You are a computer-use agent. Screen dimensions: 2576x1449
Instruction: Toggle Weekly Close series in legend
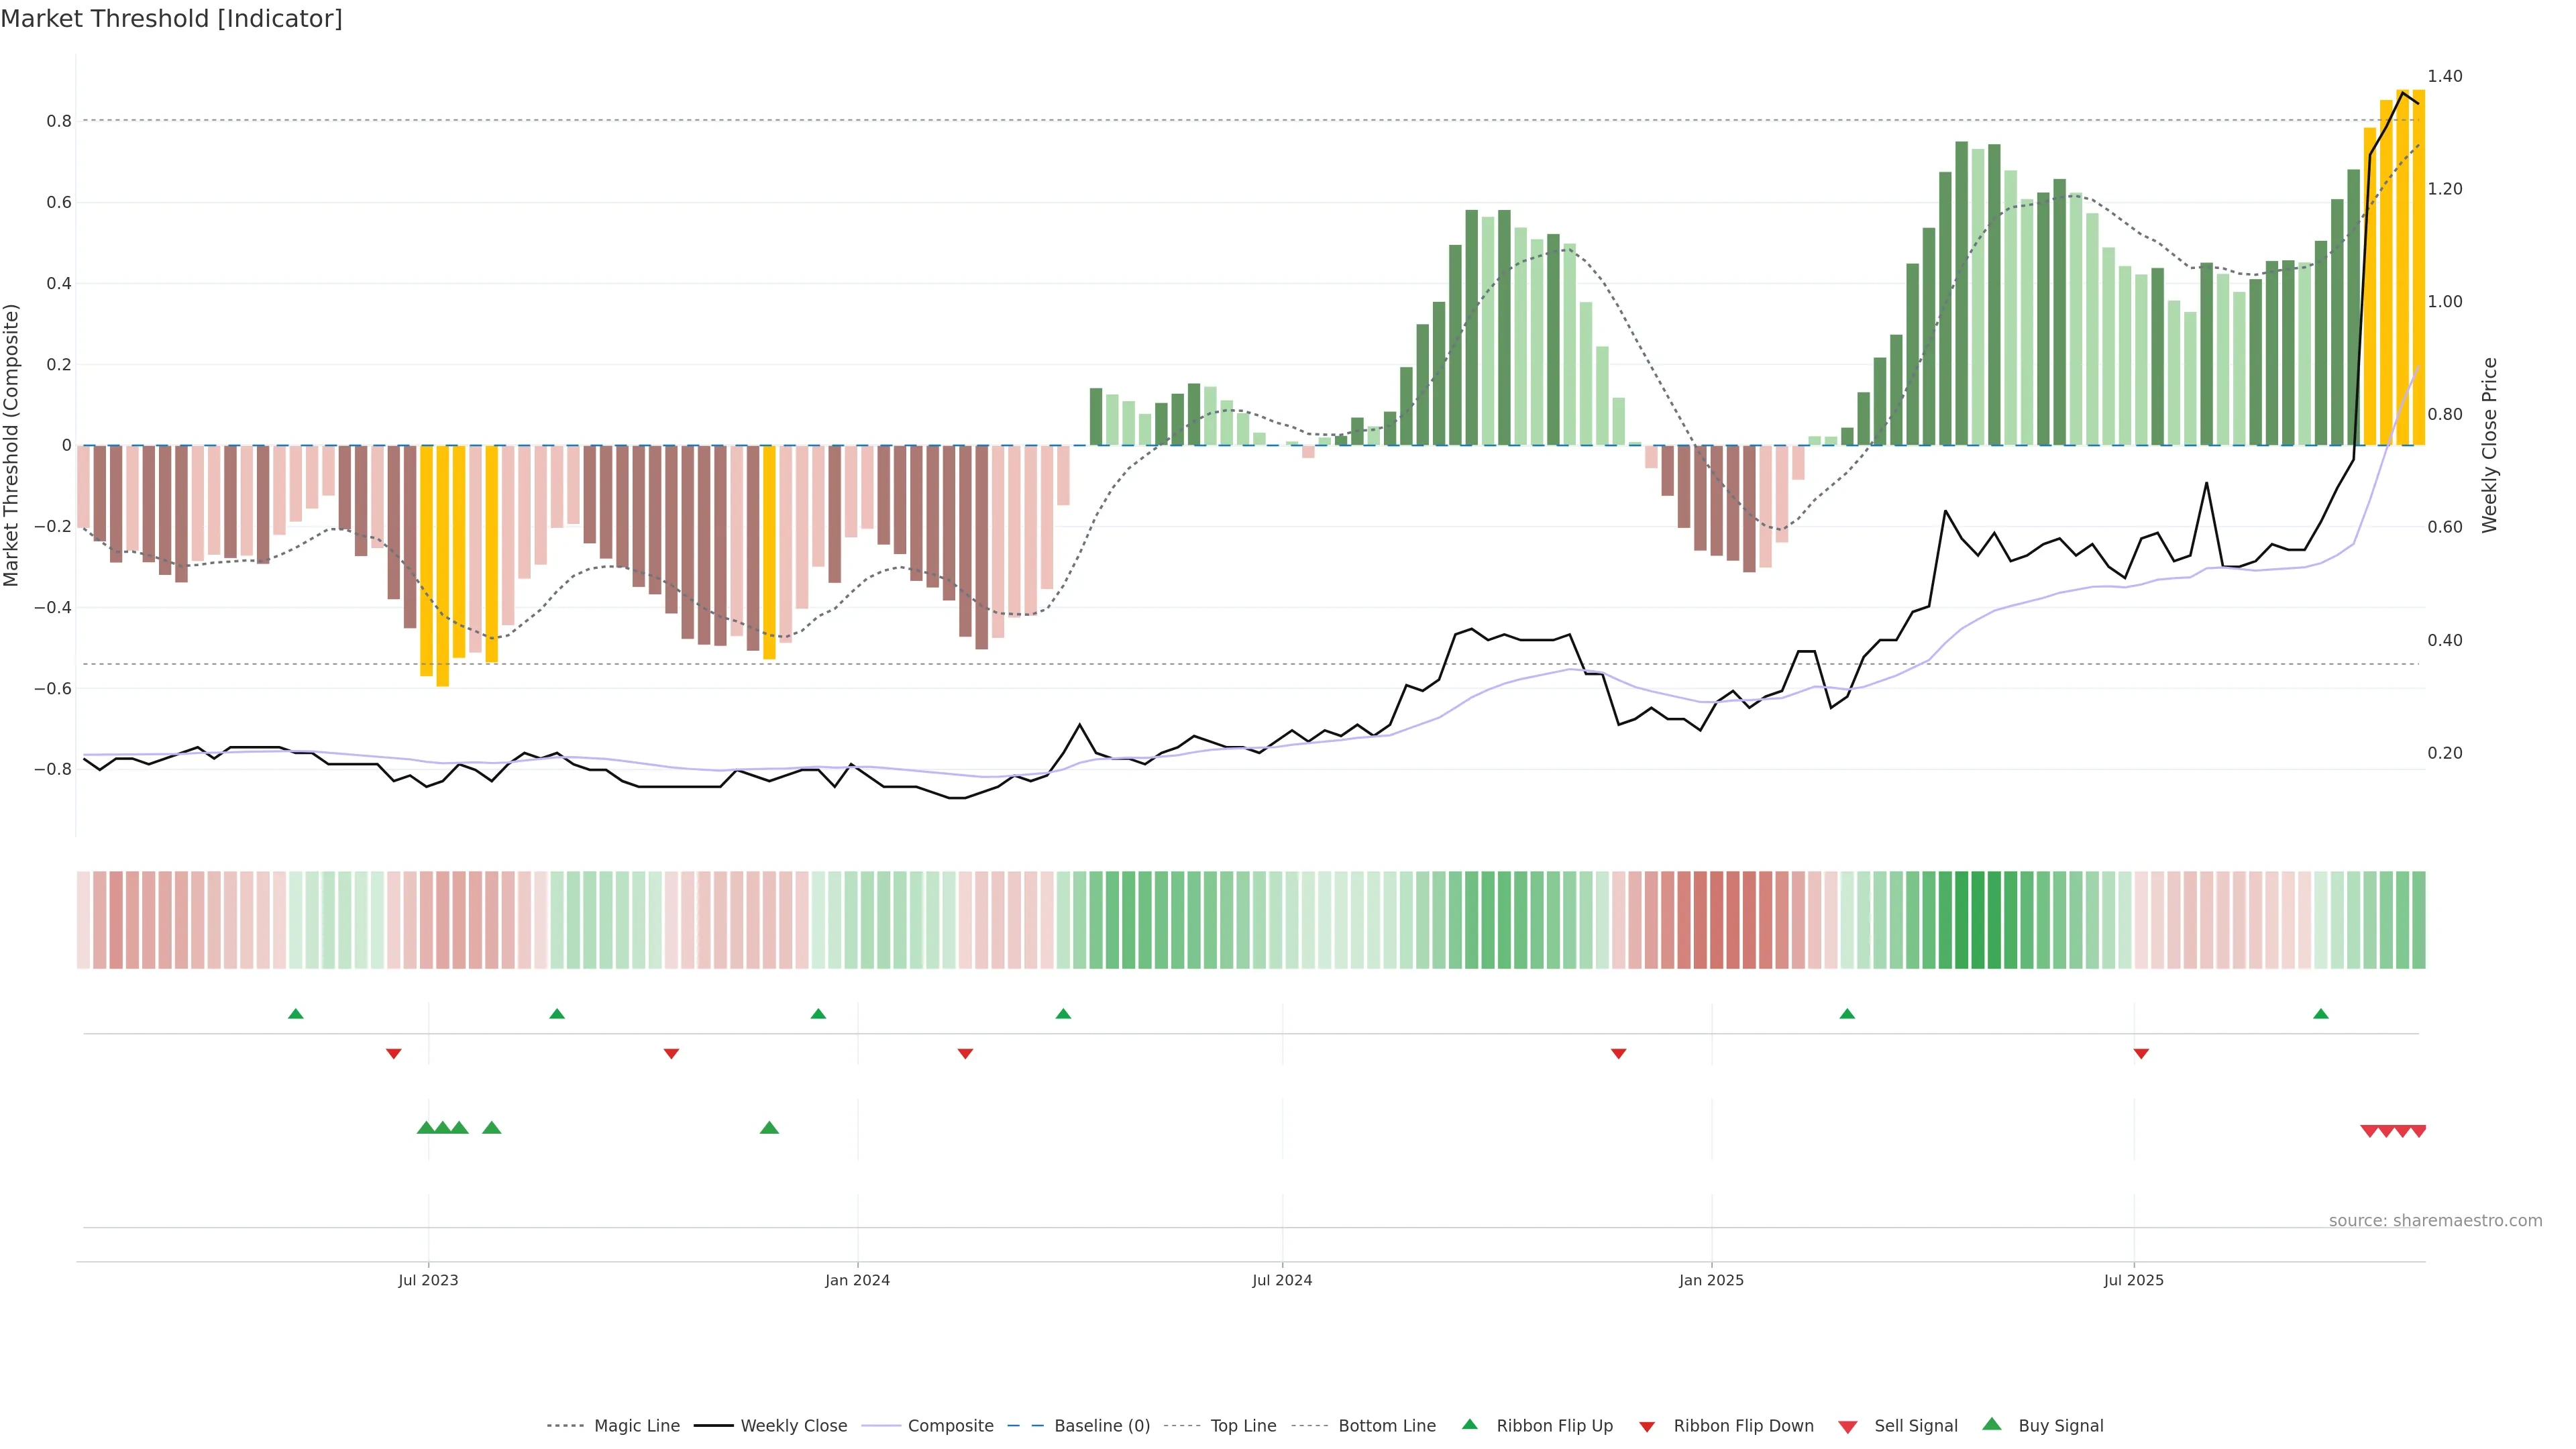(x=793, y=1426)
